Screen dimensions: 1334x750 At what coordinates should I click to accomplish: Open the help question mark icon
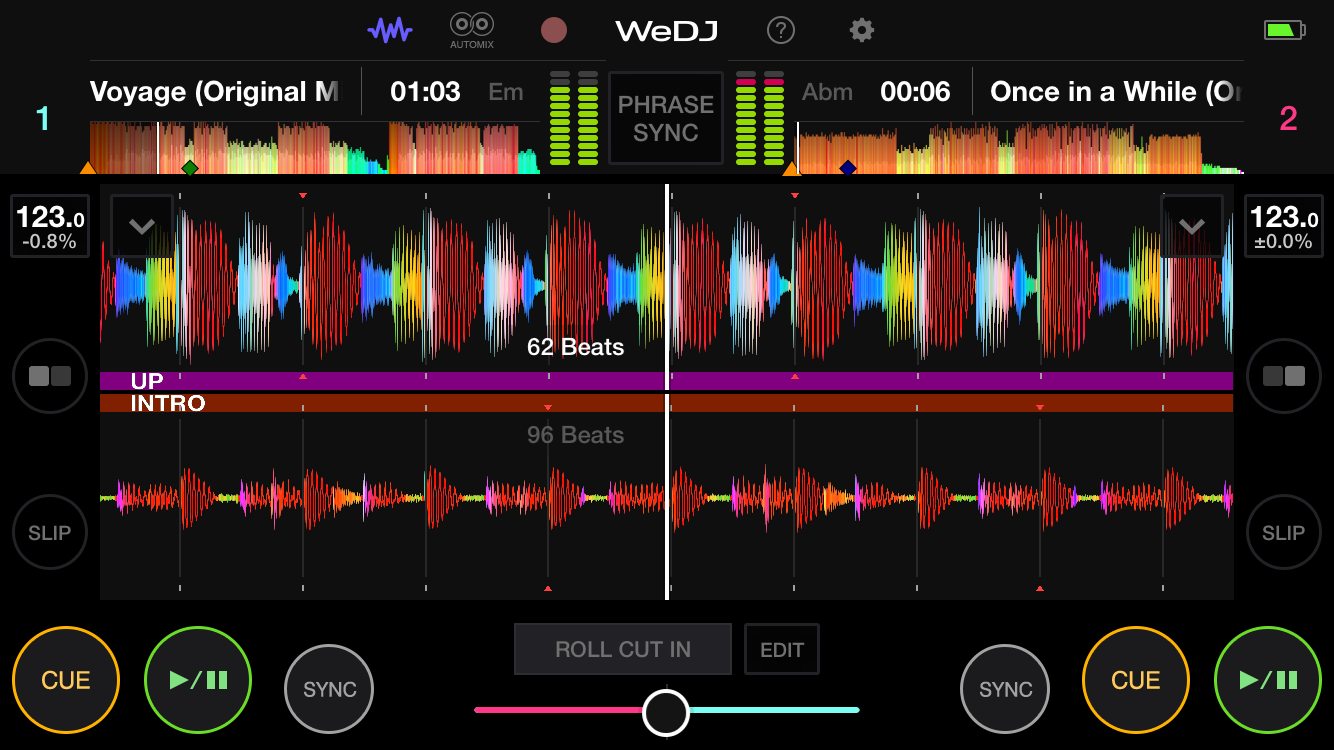780,30
